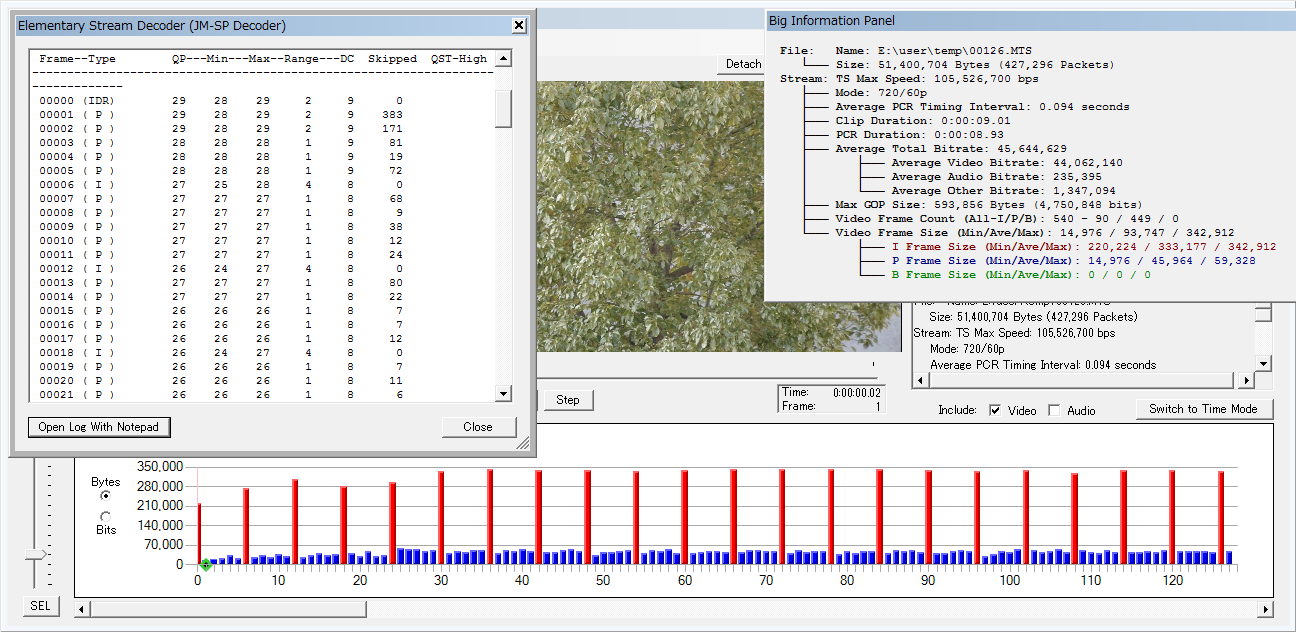Enable the Audio include checkbox
Image resolution: width=1296 pixels, height=632 pixels.
tap(1054, 410)
